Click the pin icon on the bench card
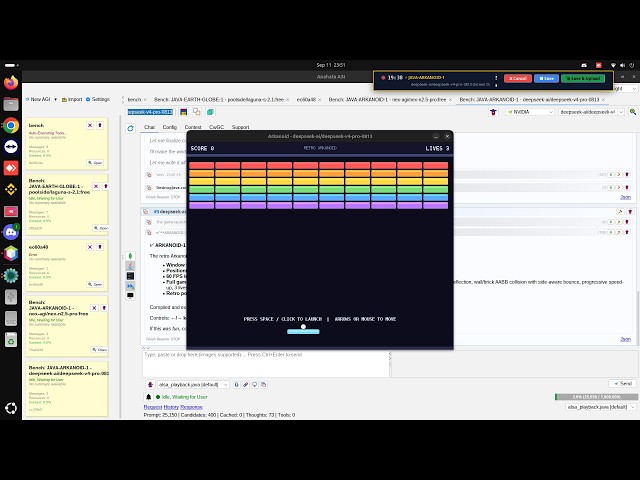 coord(100,125)
